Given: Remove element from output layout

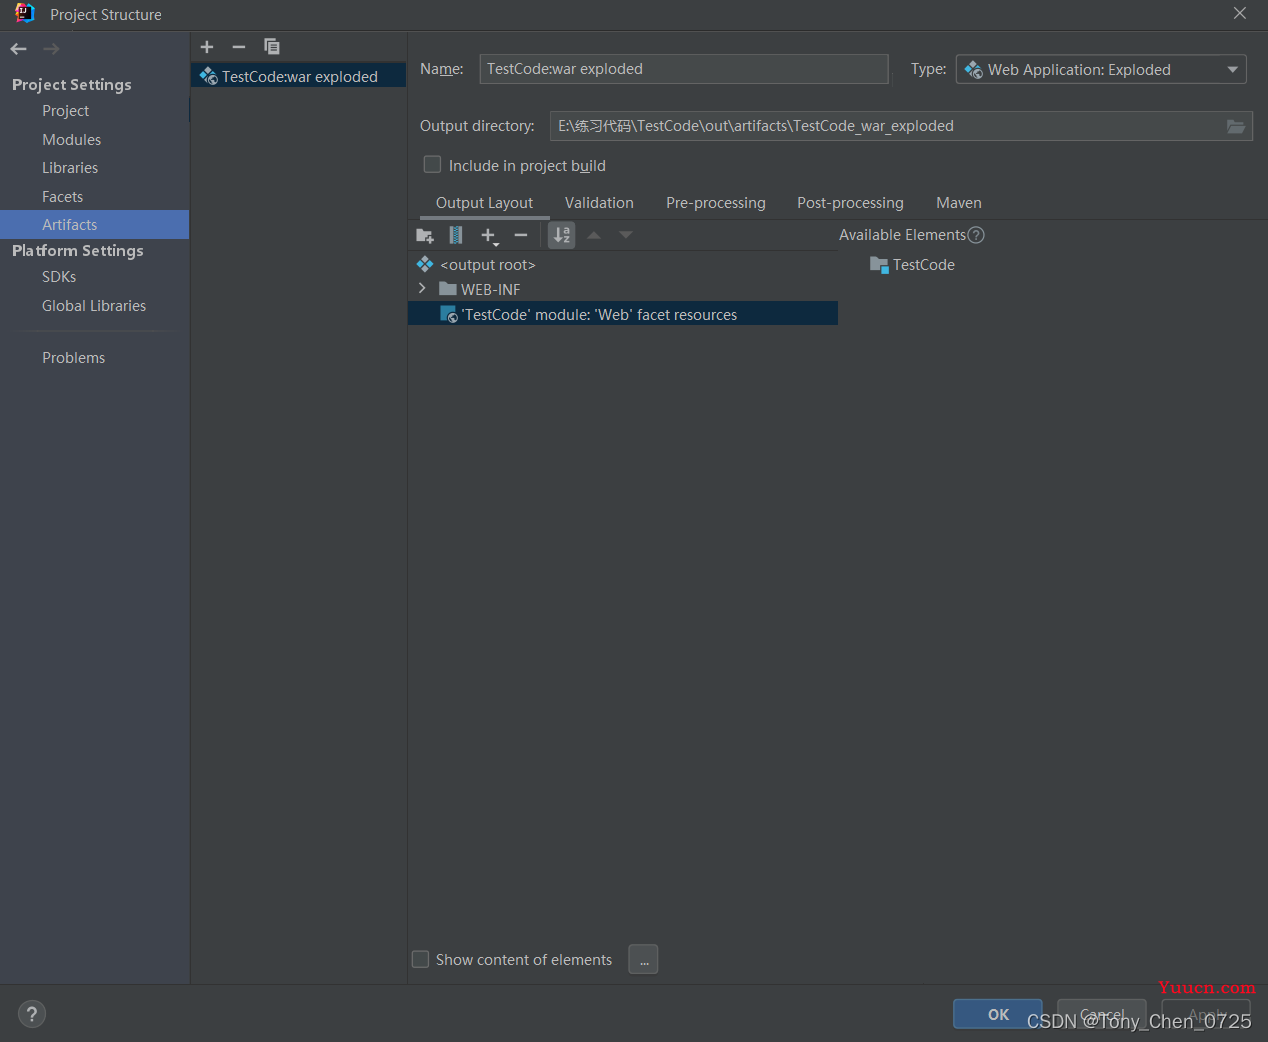Looking at the screenshot, I should point(520,235).
